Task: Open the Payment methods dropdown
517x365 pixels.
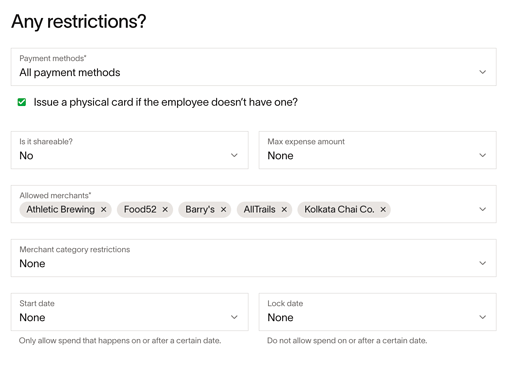Action: 254,67
